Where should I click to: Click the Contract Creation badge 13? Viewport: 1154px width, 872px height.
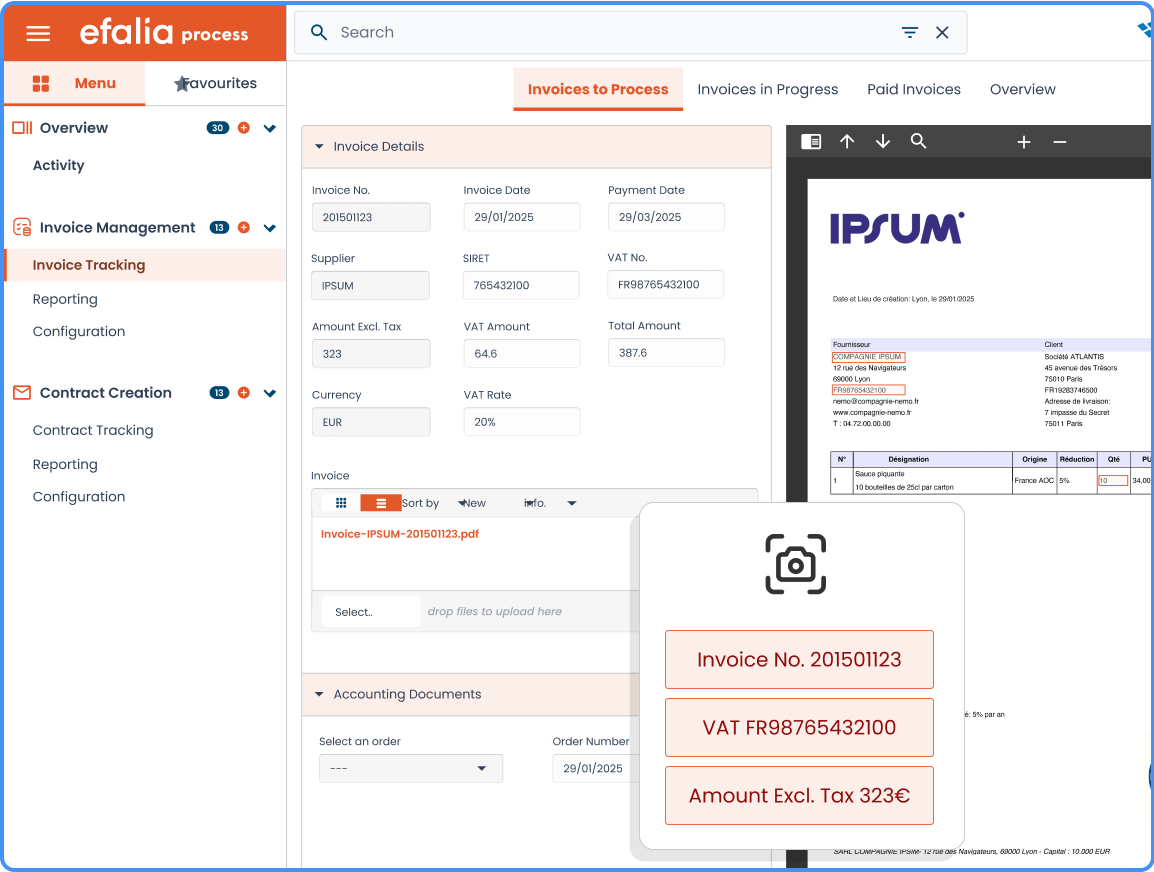click(219, 393)
